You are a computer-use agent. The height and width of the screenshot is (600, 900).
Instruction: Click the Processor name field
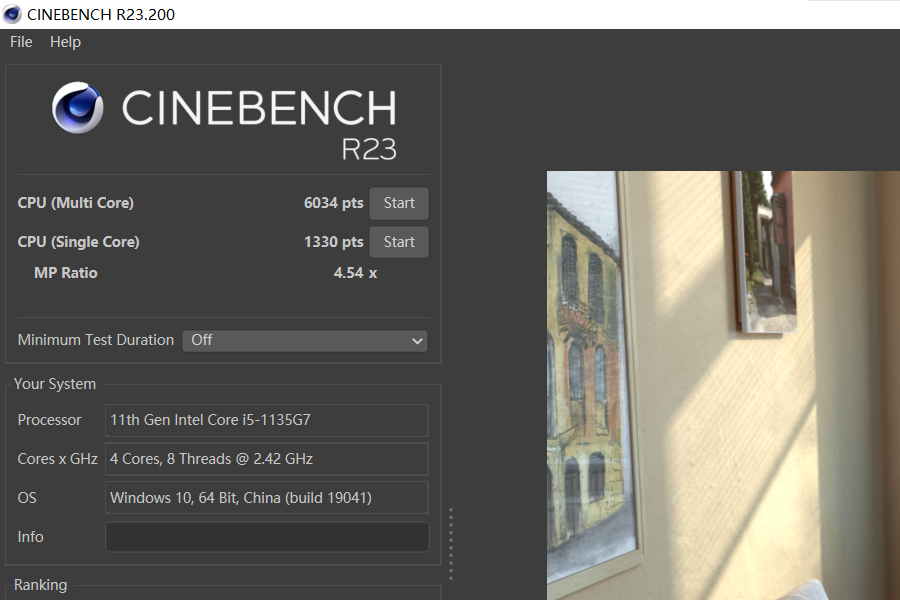(267, 420)
